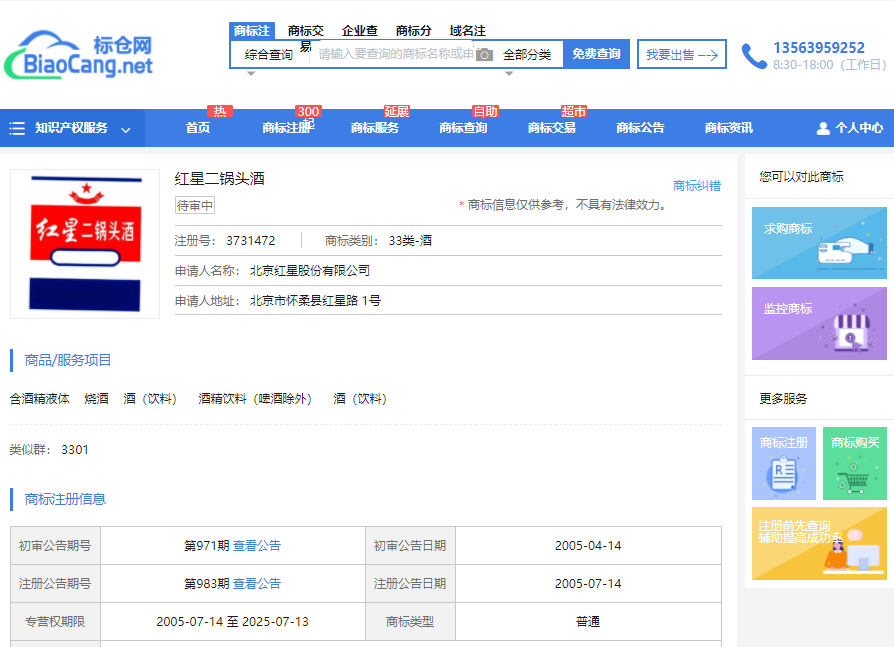
Task: Open 商标服务 in the navigation bar
Action: click(x=375, y=128)
